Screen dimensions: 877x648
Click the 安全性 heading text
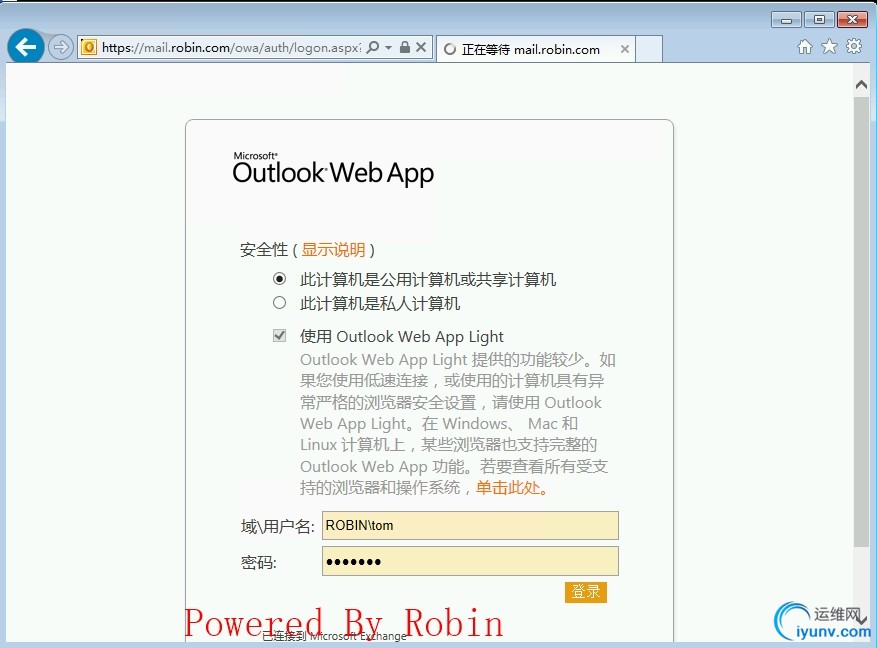click(264, 249)
